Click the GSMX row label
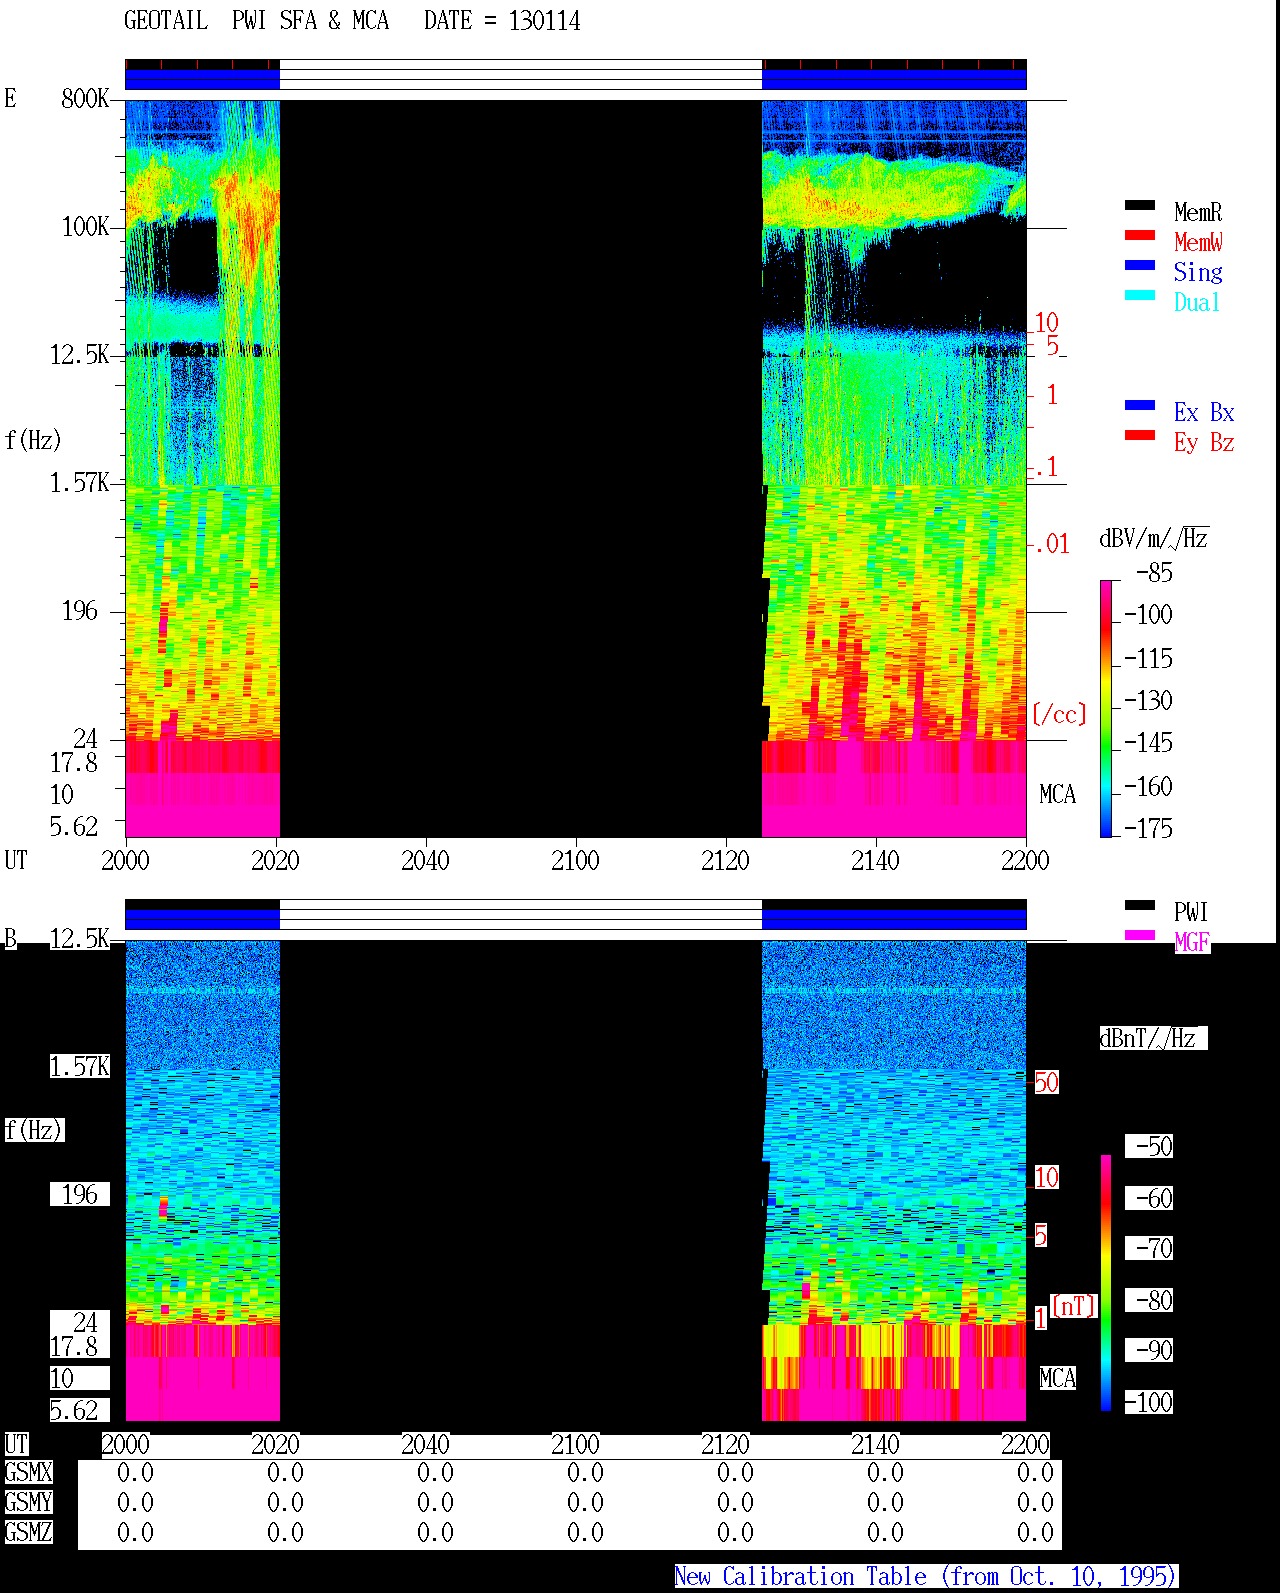 coord(28,1473)
